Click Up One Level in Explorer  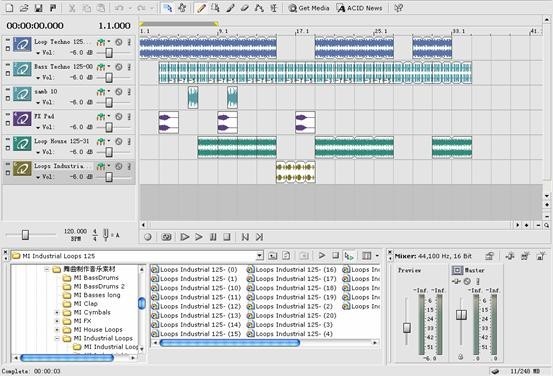pyautogui.click(x=273, y=256)
